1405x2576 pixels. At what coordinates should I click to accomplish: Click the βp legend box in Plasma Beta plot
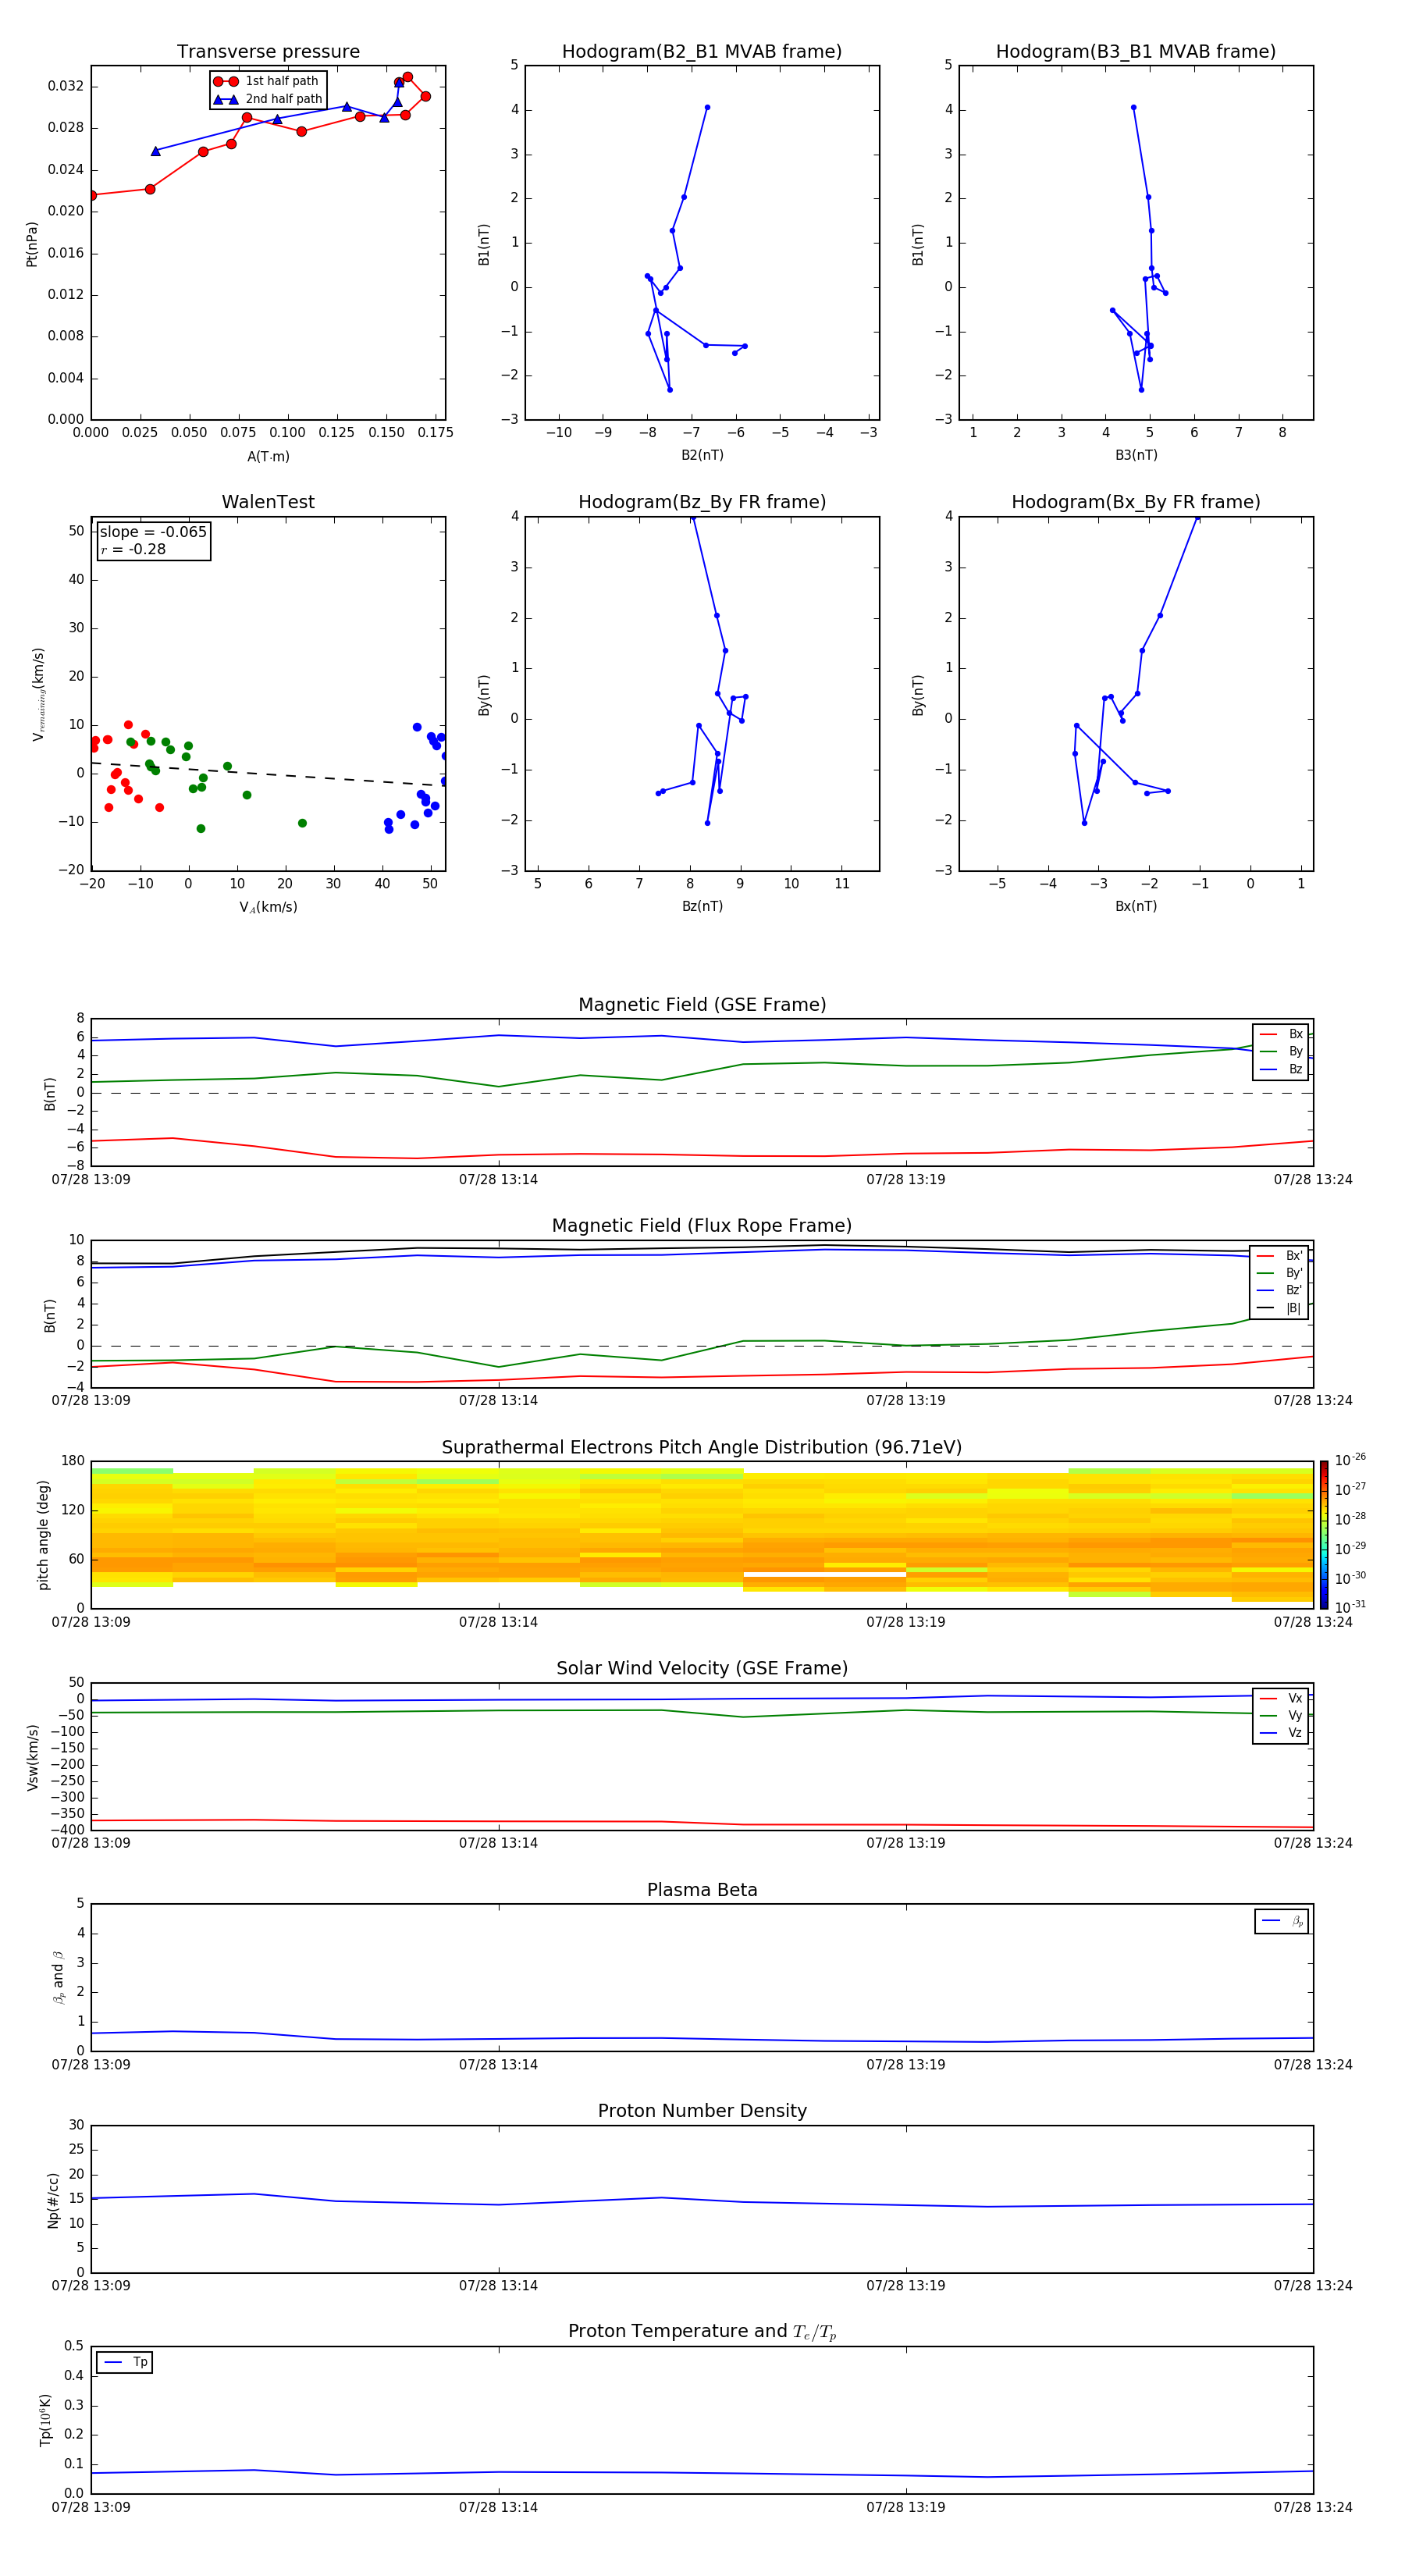(x=1281, y=1921)
